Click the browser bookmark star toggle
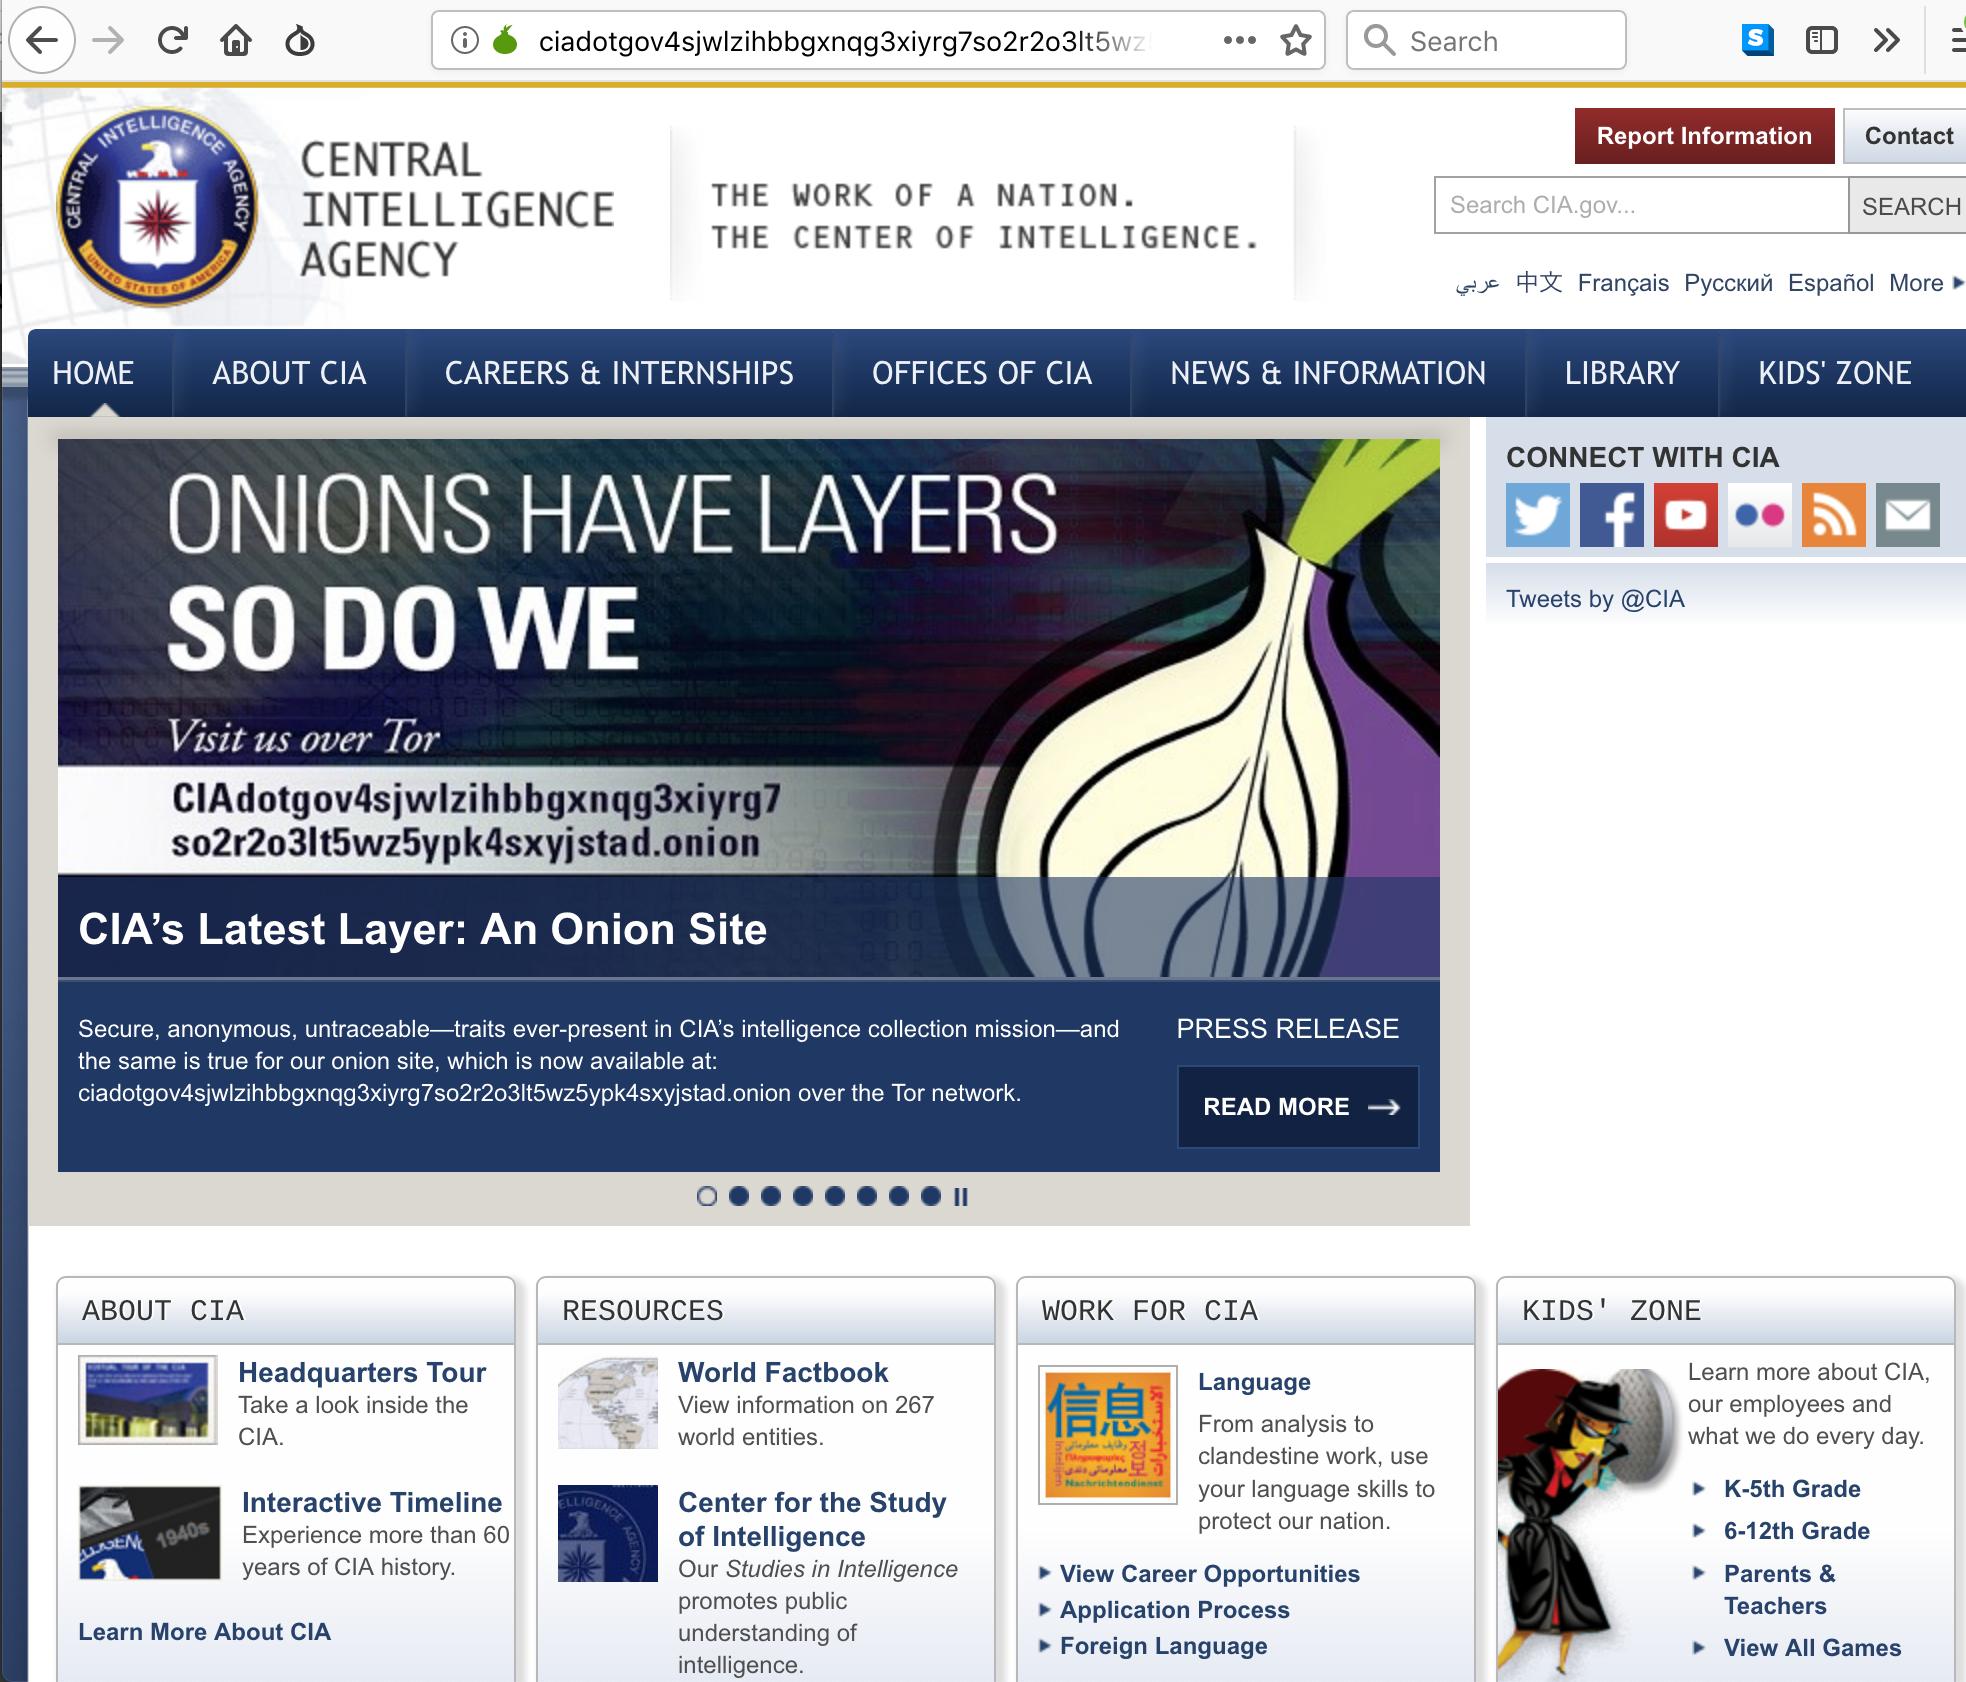Image resolution: width=1966 pixels, height=1682 pixels. pos(1300,40)
